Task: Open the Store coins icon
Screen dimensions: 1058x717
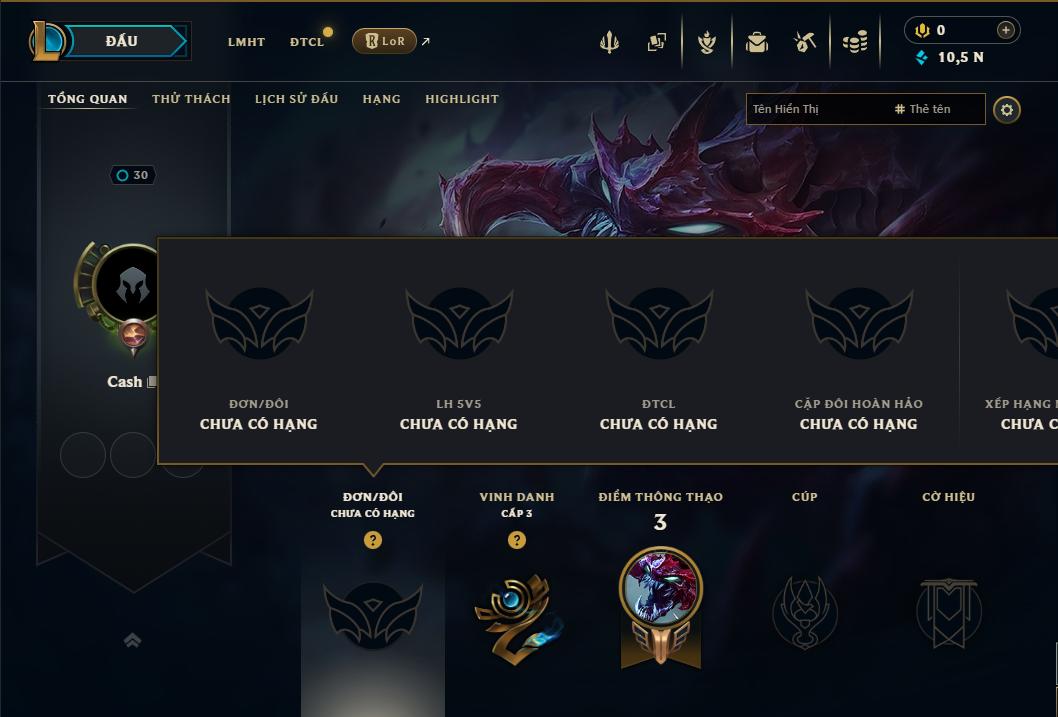Action: [855, 42]
